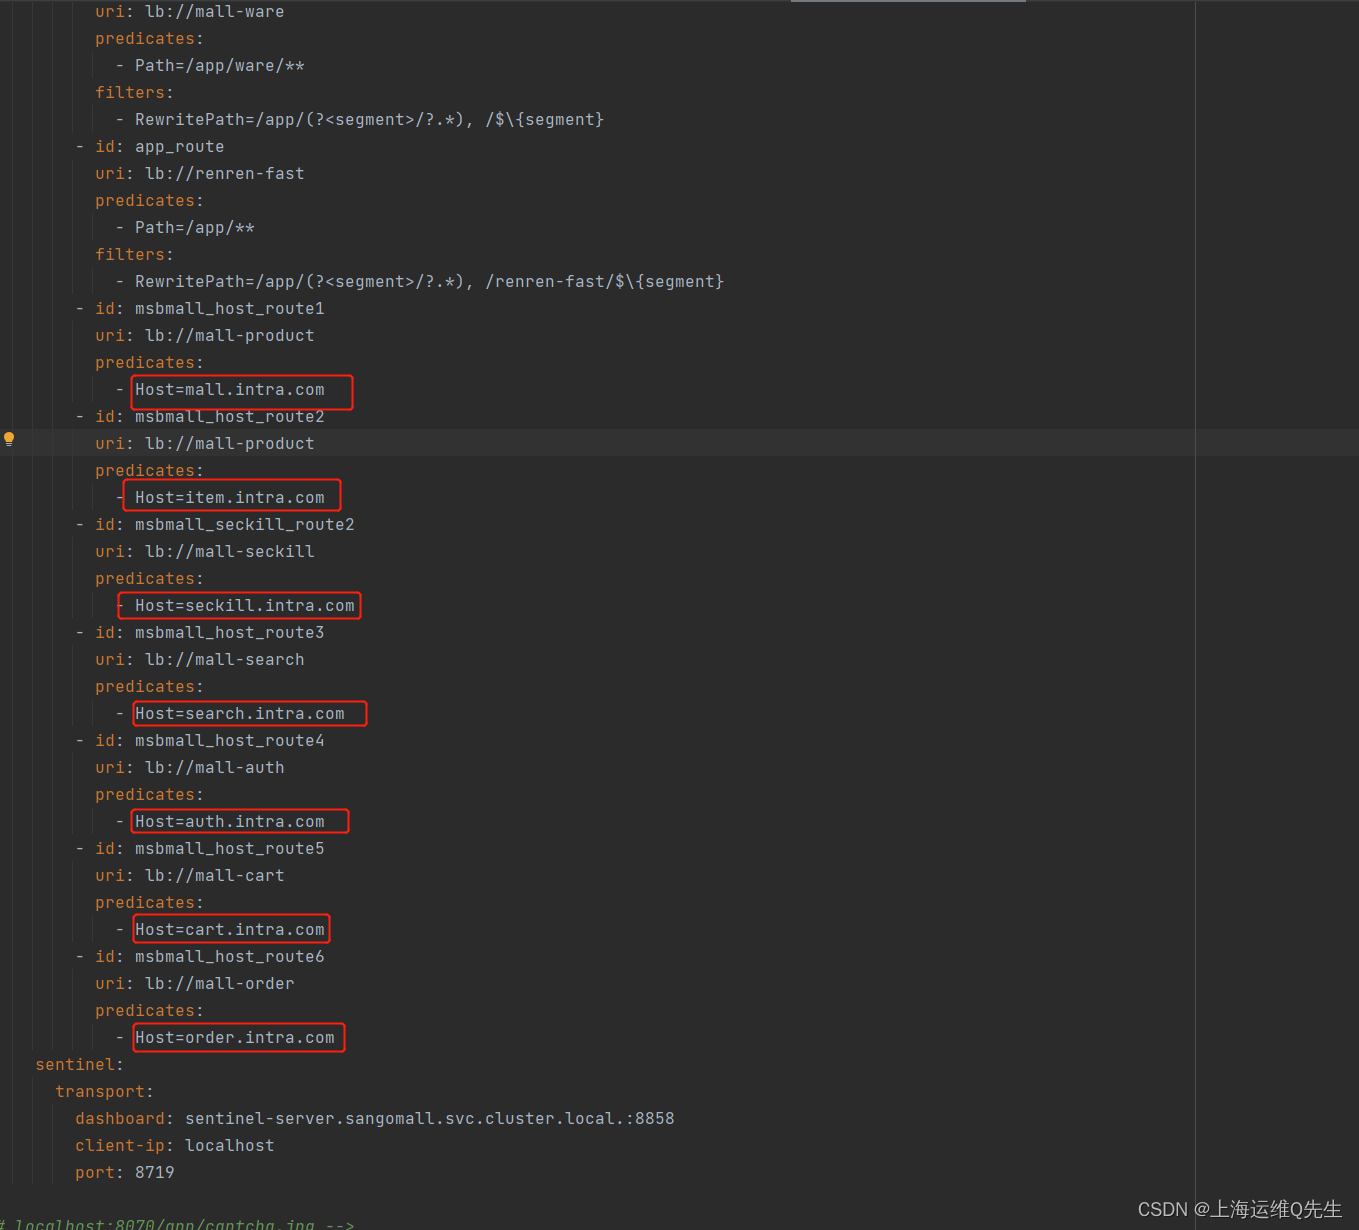Select 'Host=auth.intra.com' predicate text
The width and height of the screenshot is (1359, 1230).
click(230, 822)
